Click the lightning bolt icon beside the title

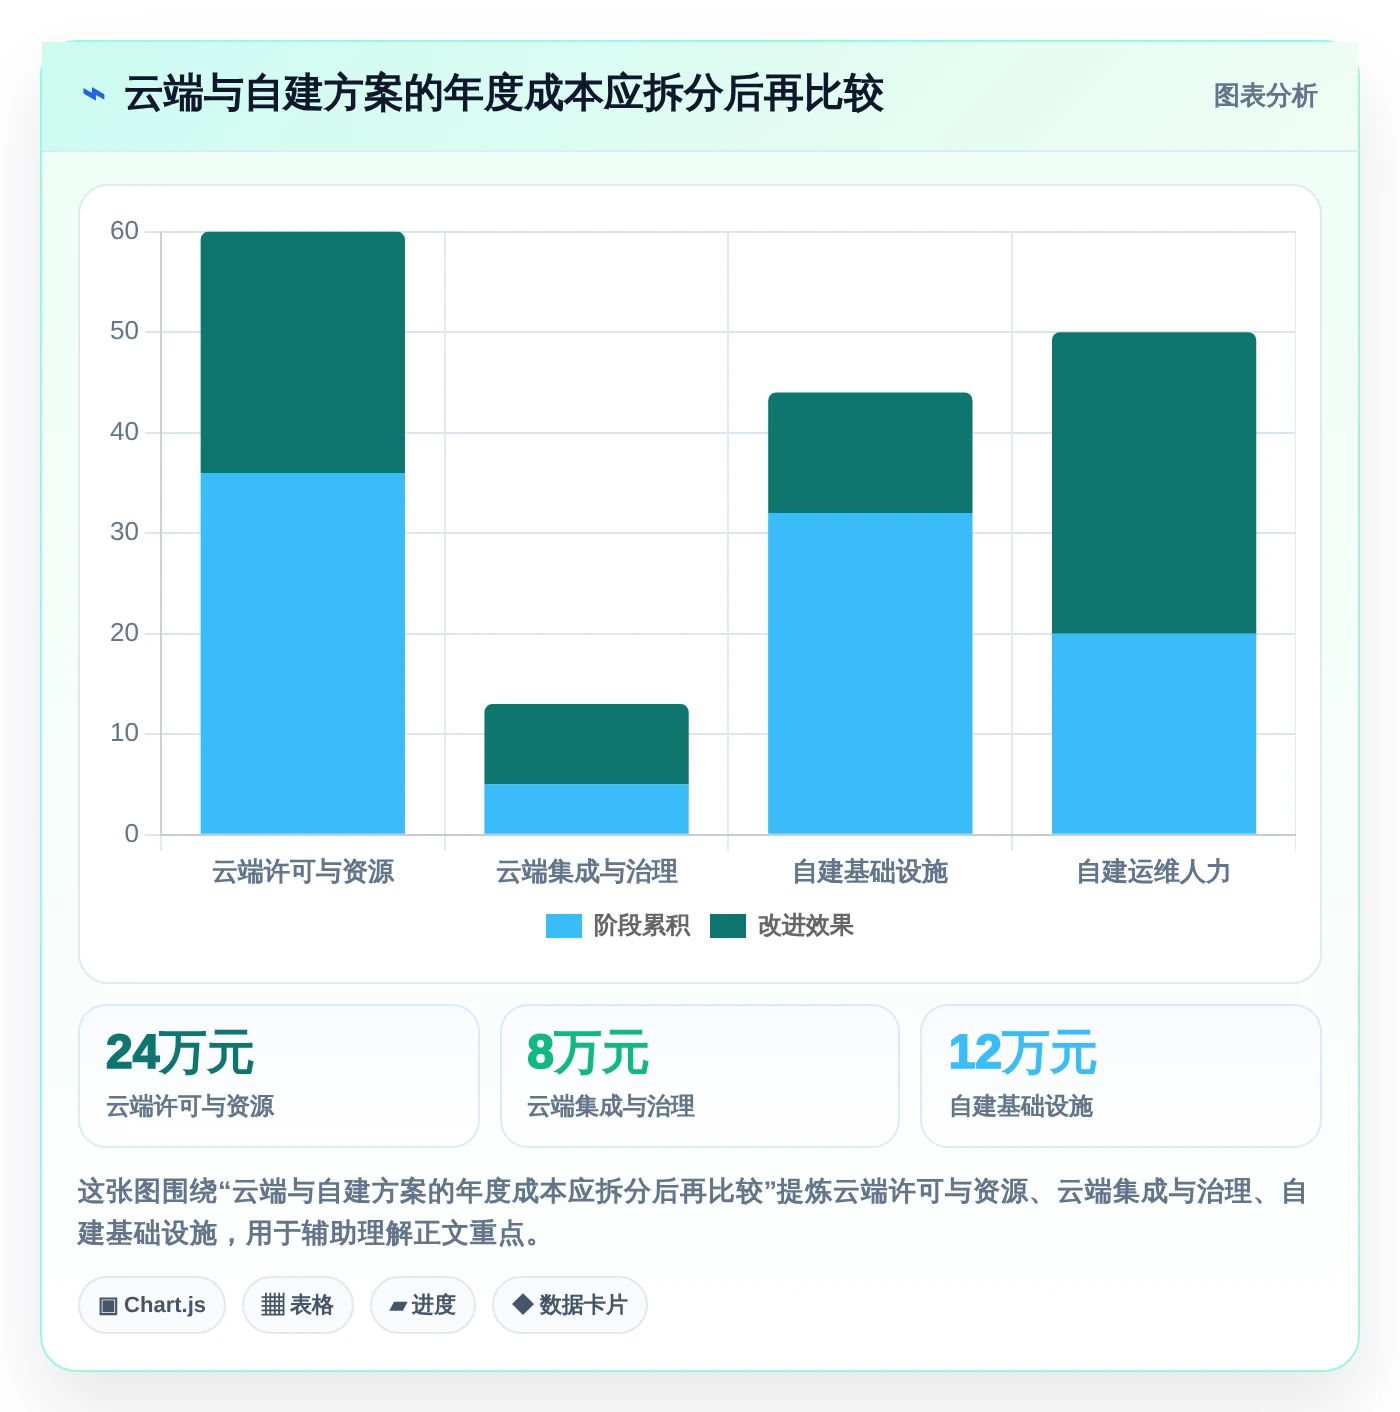tap(93, 95)
